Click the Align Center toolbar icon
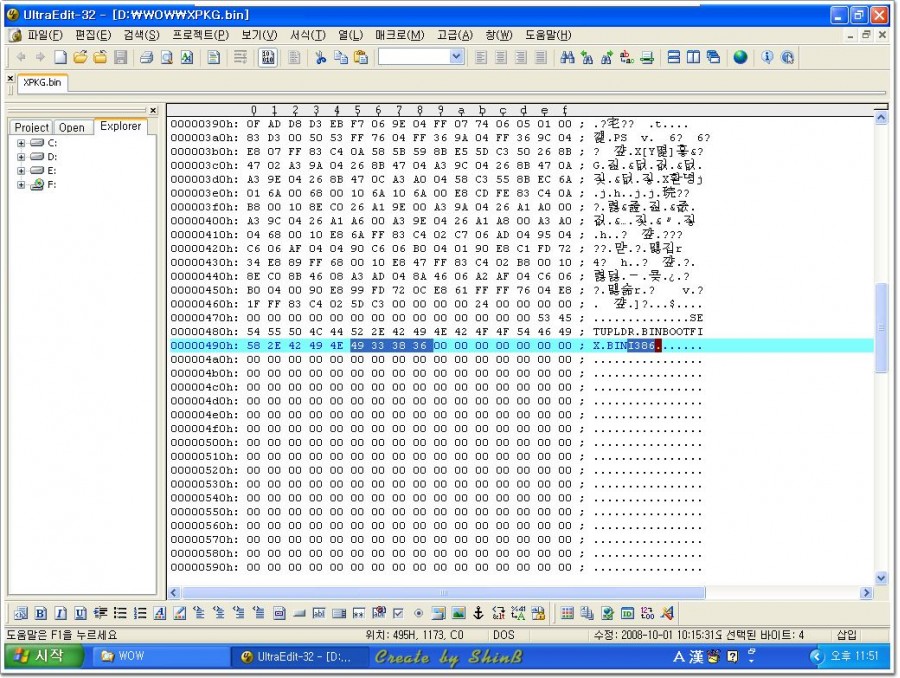 [501, 57]
